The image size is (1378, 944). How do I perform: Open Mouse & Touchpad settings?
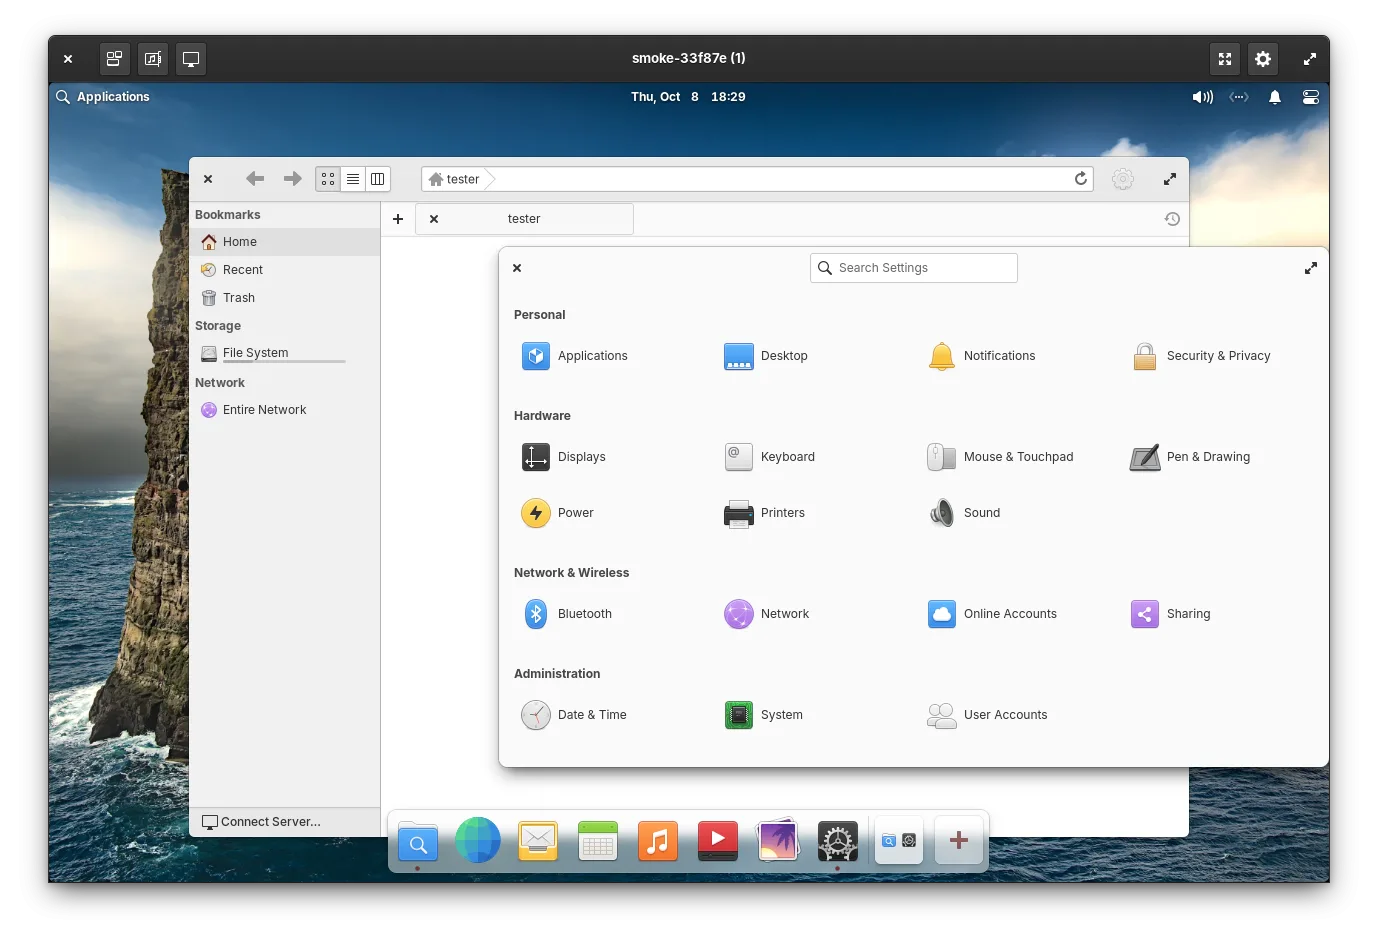[x=1000, y=457]
